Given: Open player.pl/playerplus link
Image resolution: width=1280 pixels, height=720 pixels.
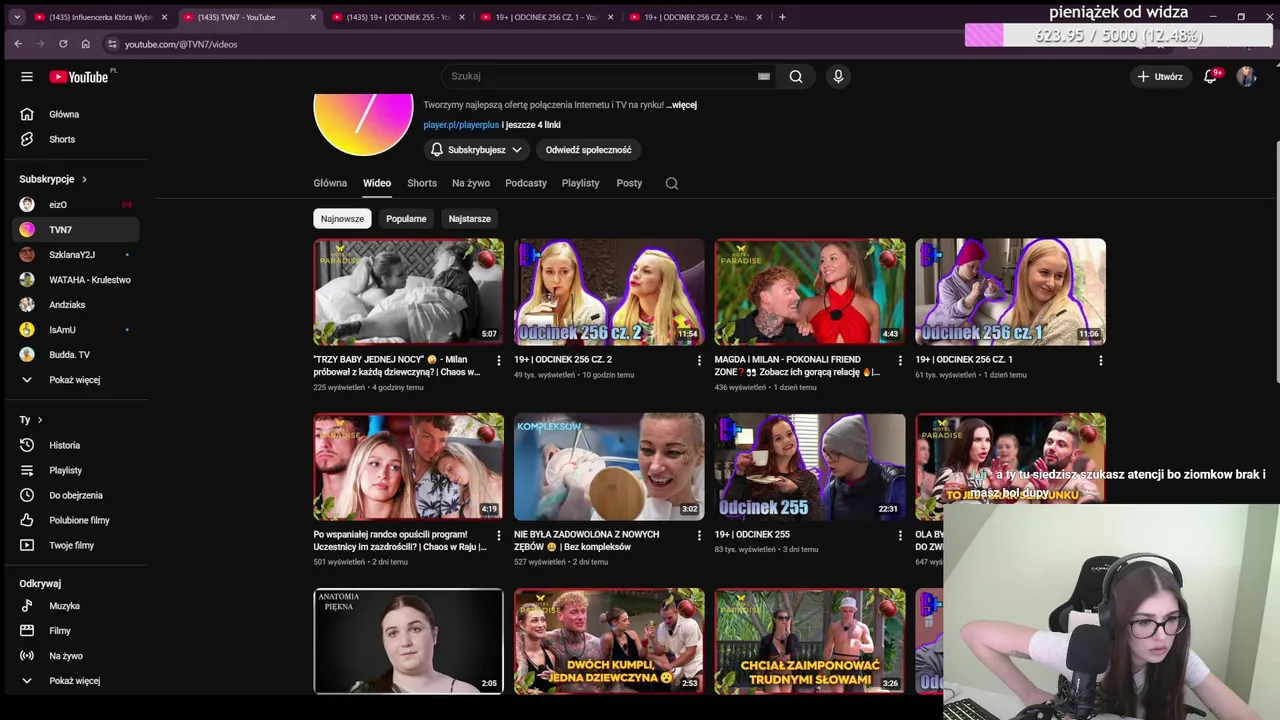Looking at the screenshot, I should click(x=461, y=125).
